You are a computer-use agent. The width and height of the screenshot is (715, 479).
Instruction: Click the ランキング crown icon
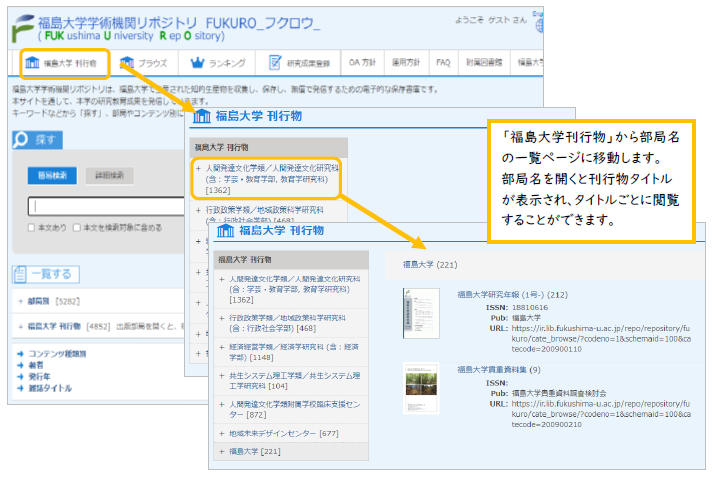pyautogui.click(x=197, y=63)
